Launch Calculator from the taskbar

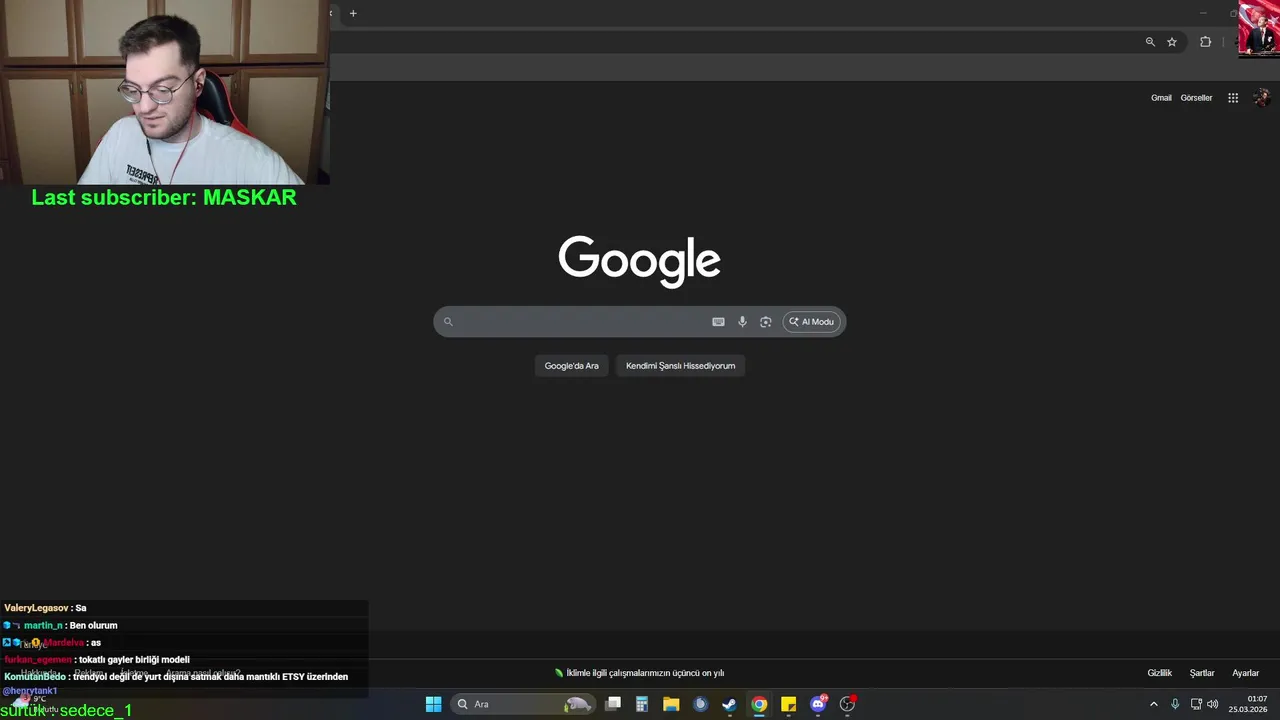(642, 704)
